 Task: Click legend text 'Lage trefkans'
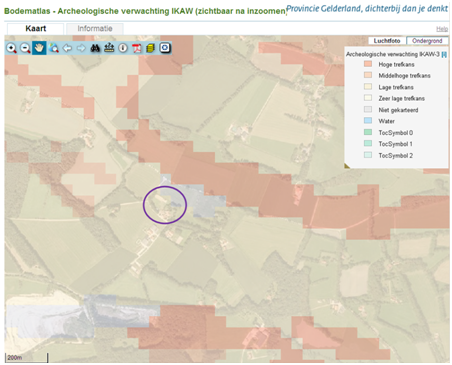[396, 87]
